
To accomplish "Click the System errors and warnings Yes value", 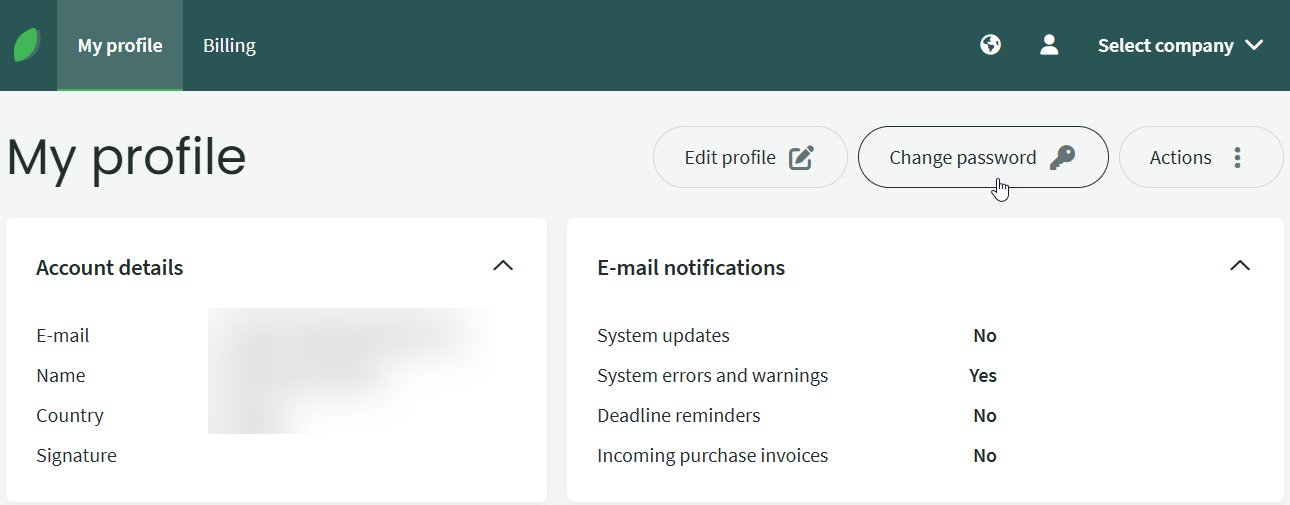I will click(983, 376).
